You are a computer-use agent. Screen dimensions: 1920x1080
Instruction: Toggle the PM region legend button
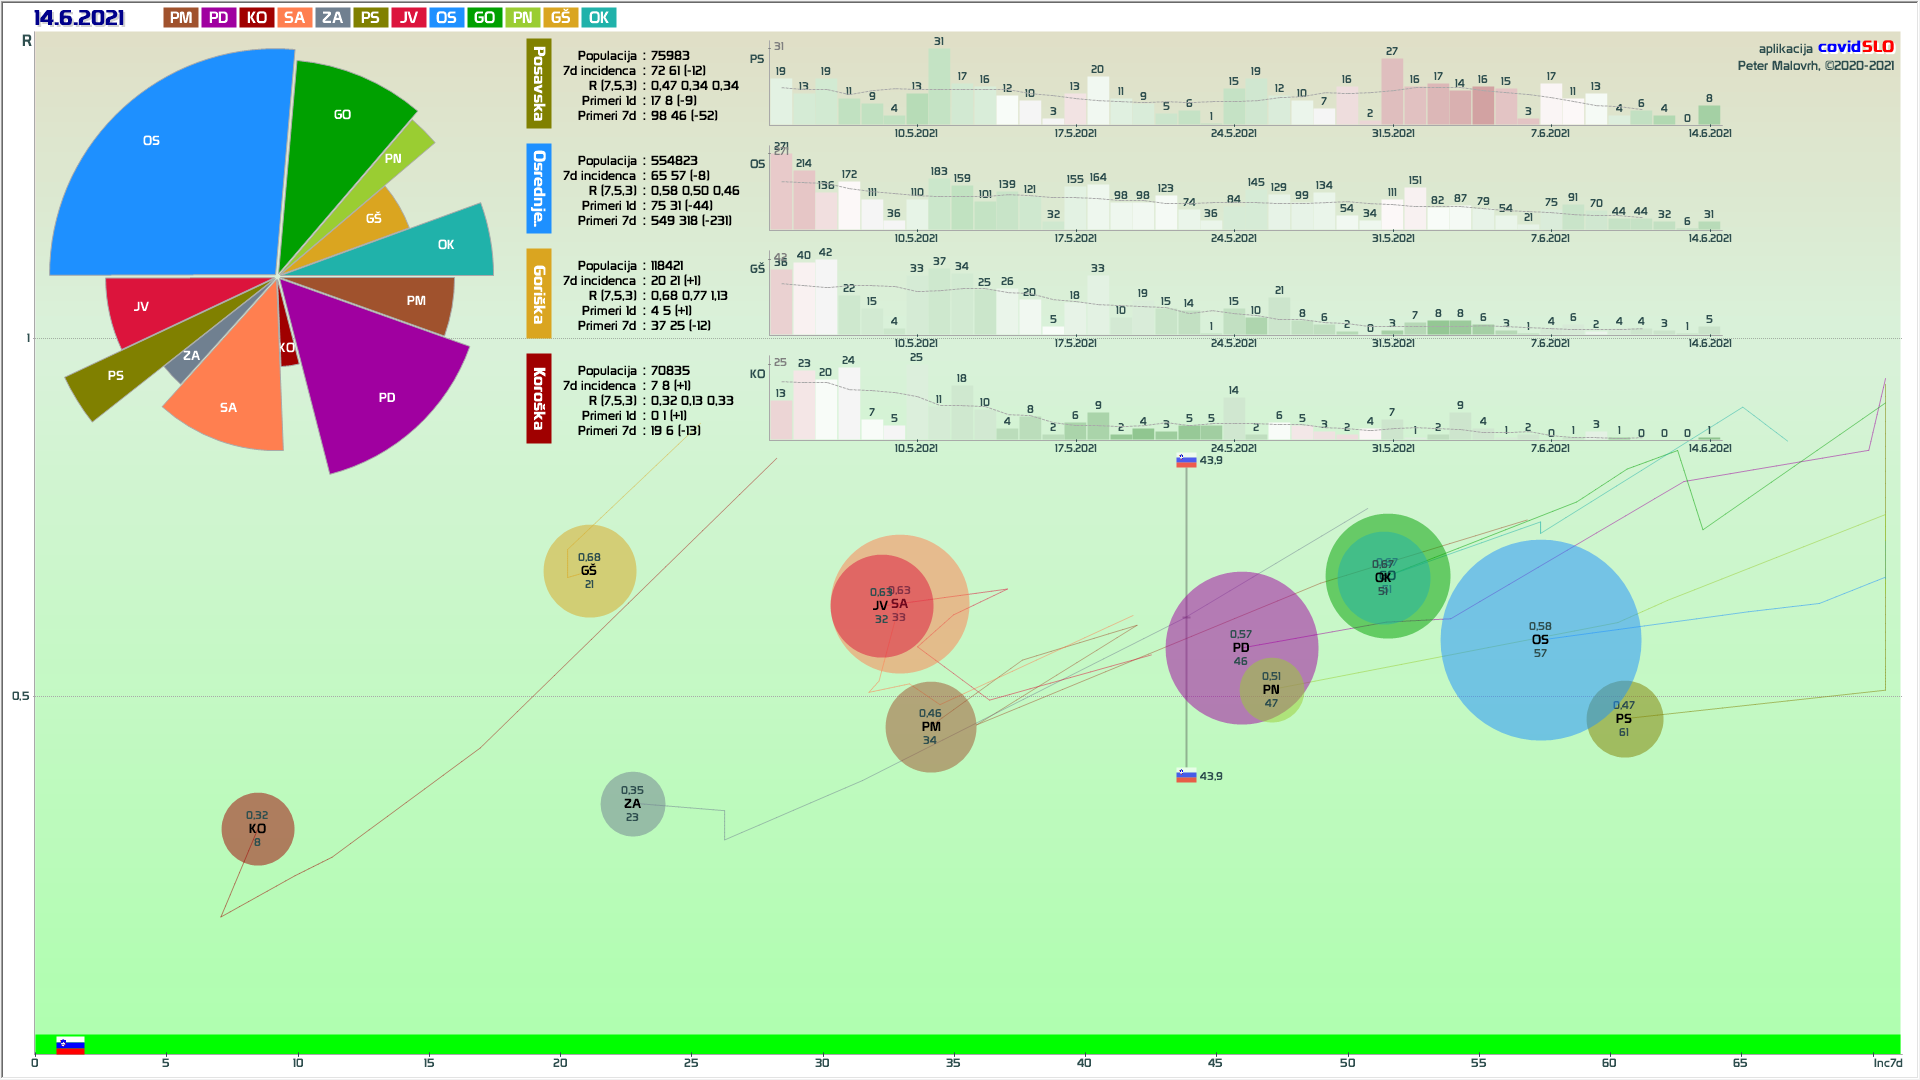(181, 18)
